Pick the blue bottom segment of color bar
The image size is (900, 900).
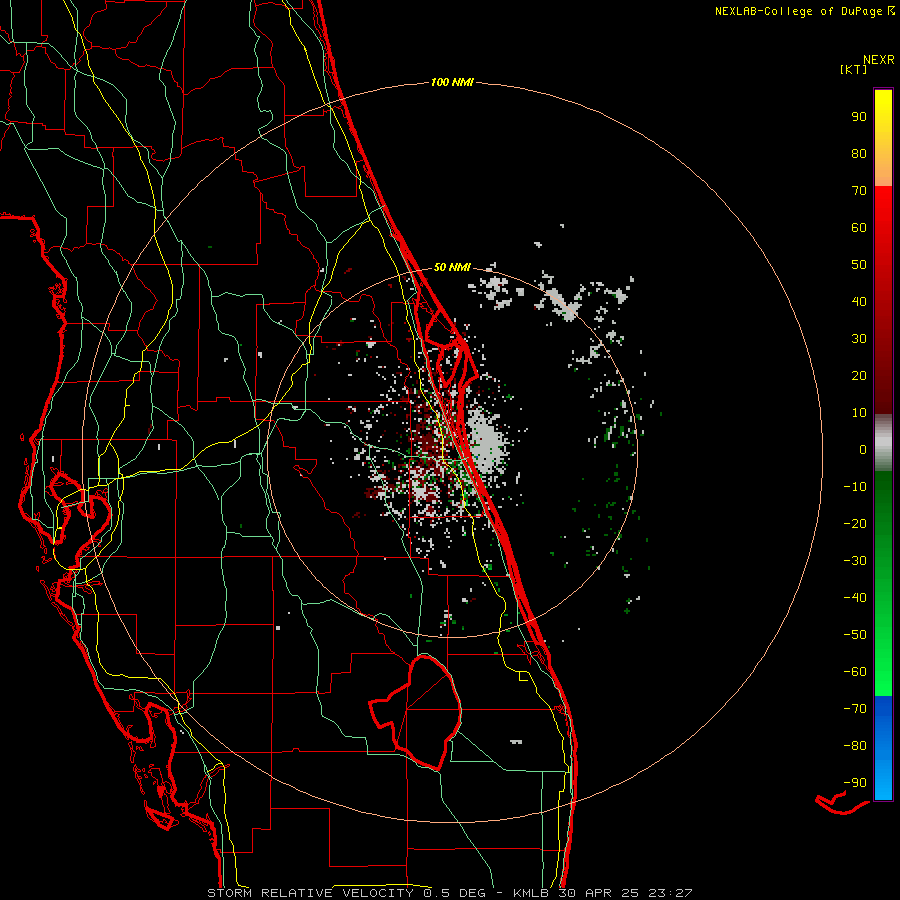coord(883,748)
